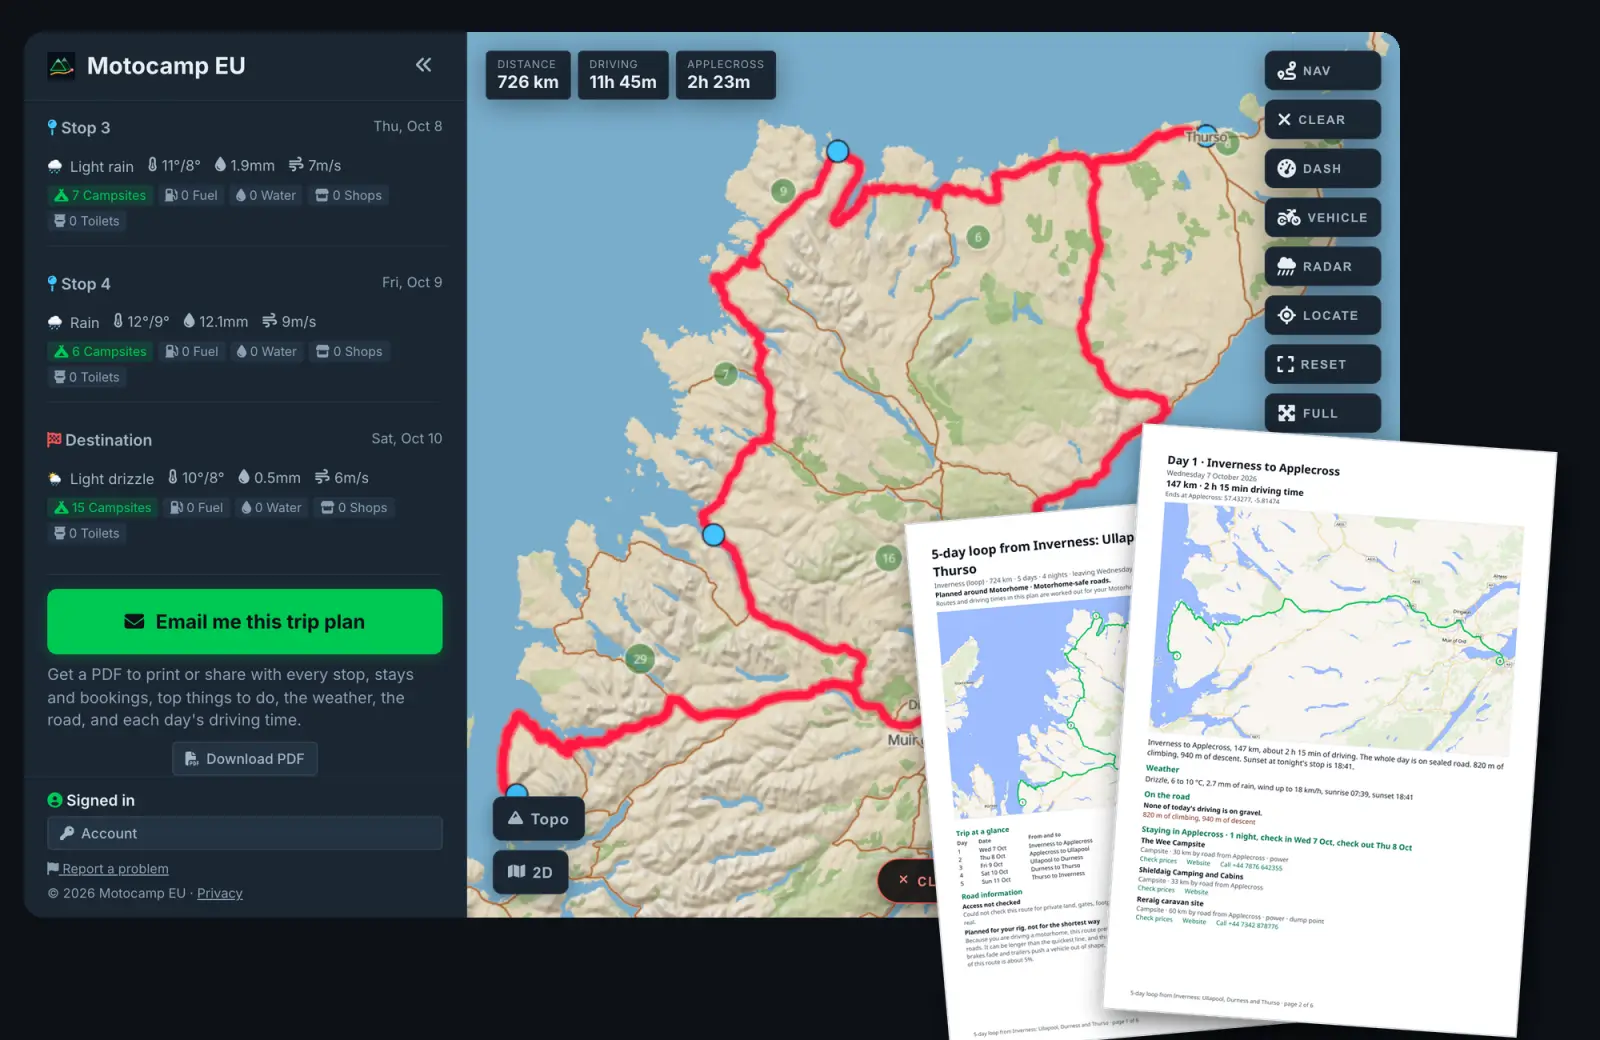The height and width of the screenshot is (1040, 1600).
Task: Click the 0 Shops chip under Stop 3
Action: [x=349, y=196]
